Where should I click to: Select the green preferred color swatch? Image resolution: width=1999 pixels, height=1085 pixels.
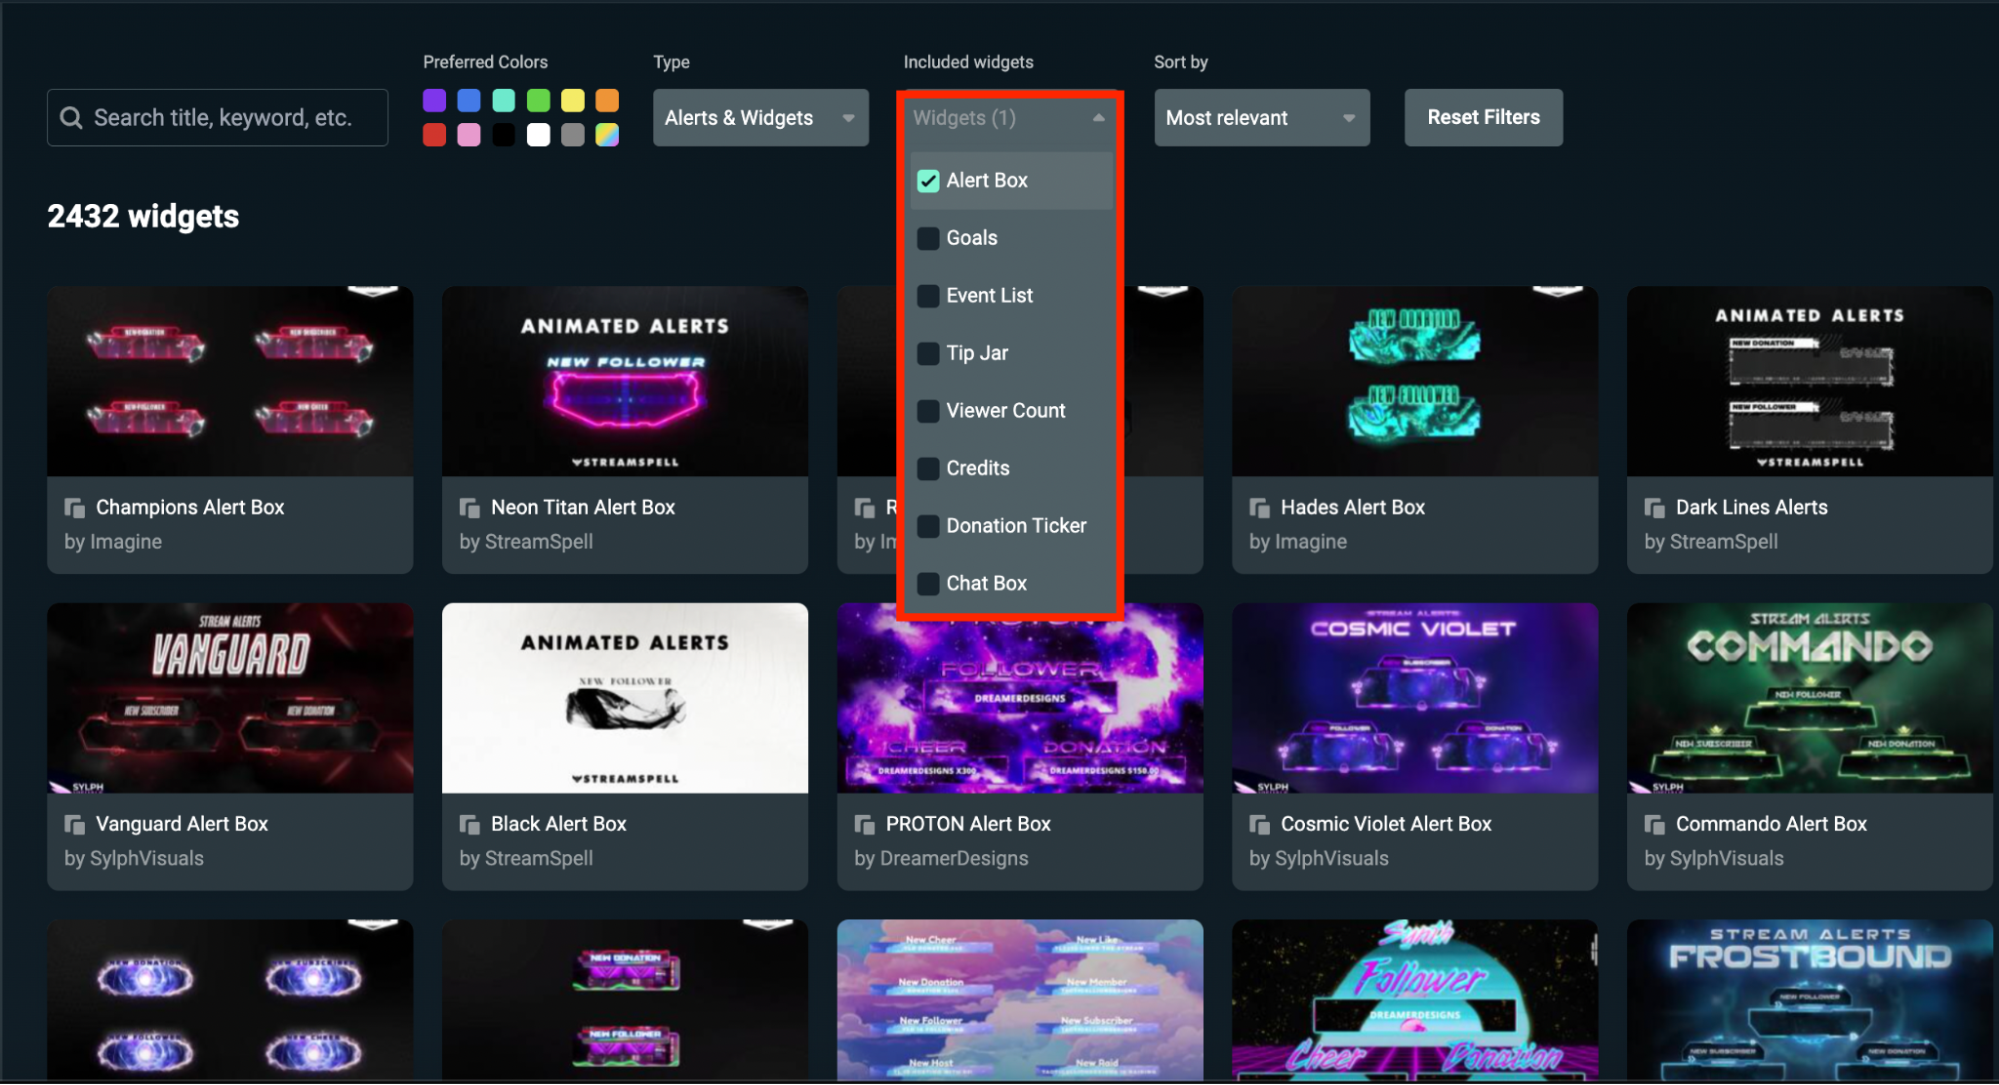538,100
